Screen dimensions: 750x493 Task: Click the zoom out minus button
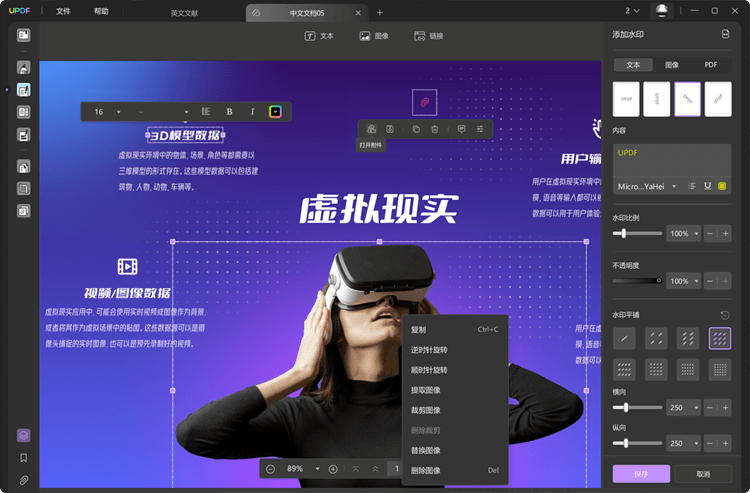coord(270,469)
